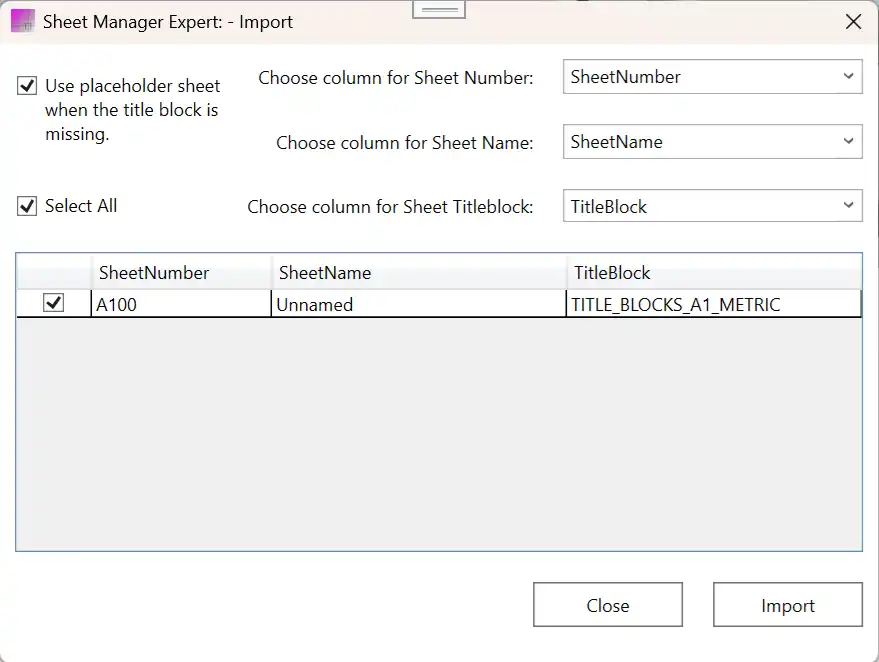Uncheck the Select All checkbox
Screen dimensions: 879x662
pos(27,207)
